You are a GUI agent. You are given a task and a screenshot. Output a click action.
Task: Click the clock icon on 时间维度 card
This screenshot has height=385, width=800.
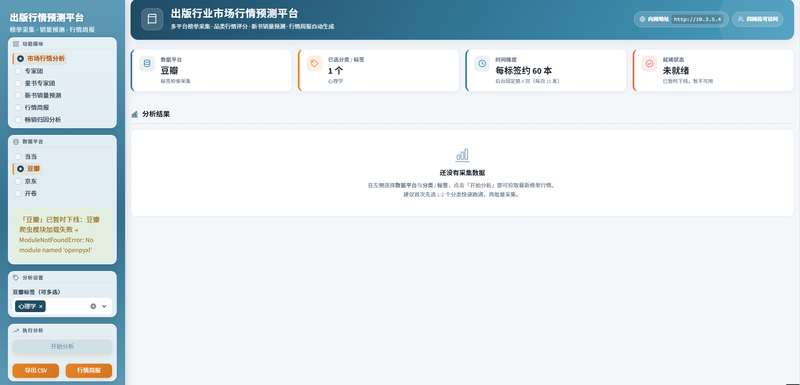tap(482, 64)
